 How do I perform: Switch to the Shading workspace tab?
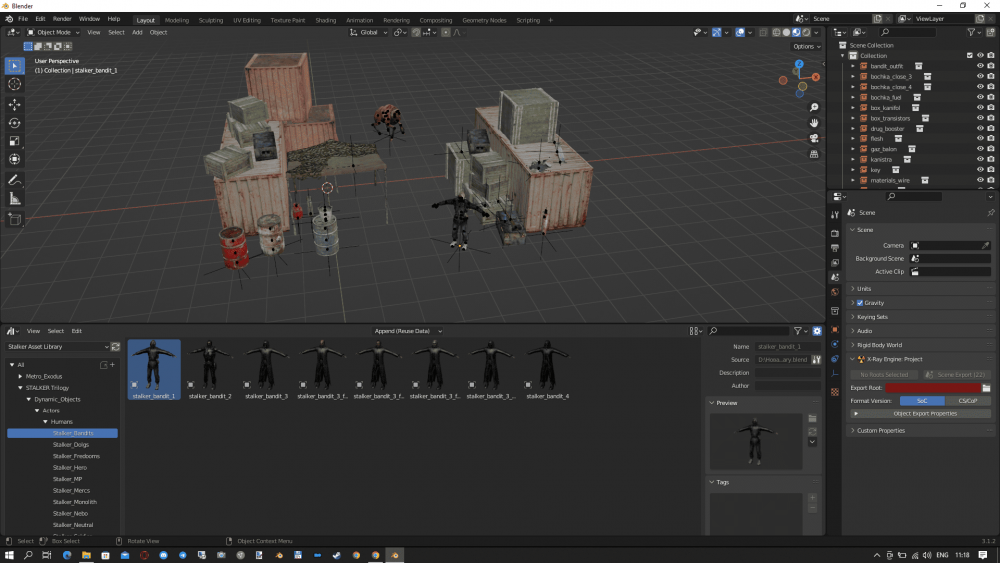coord(325,20)
